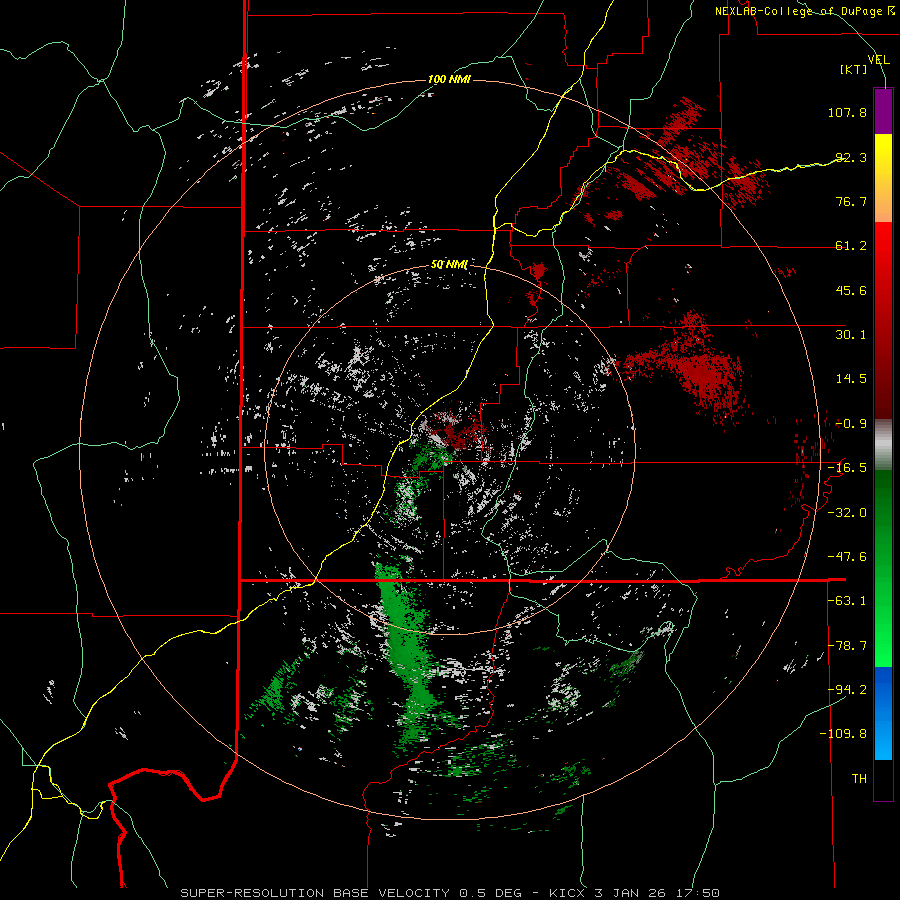Pick the yellow-orange segment of velocity scale
The image size is (900, 900).
883,178
